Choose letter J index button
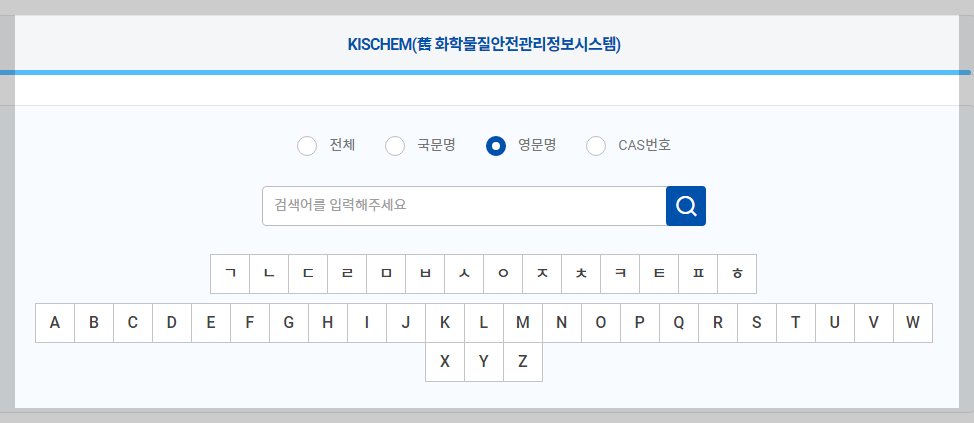The image size is (974, 423). pyautogui.click(x=406, y=323)
